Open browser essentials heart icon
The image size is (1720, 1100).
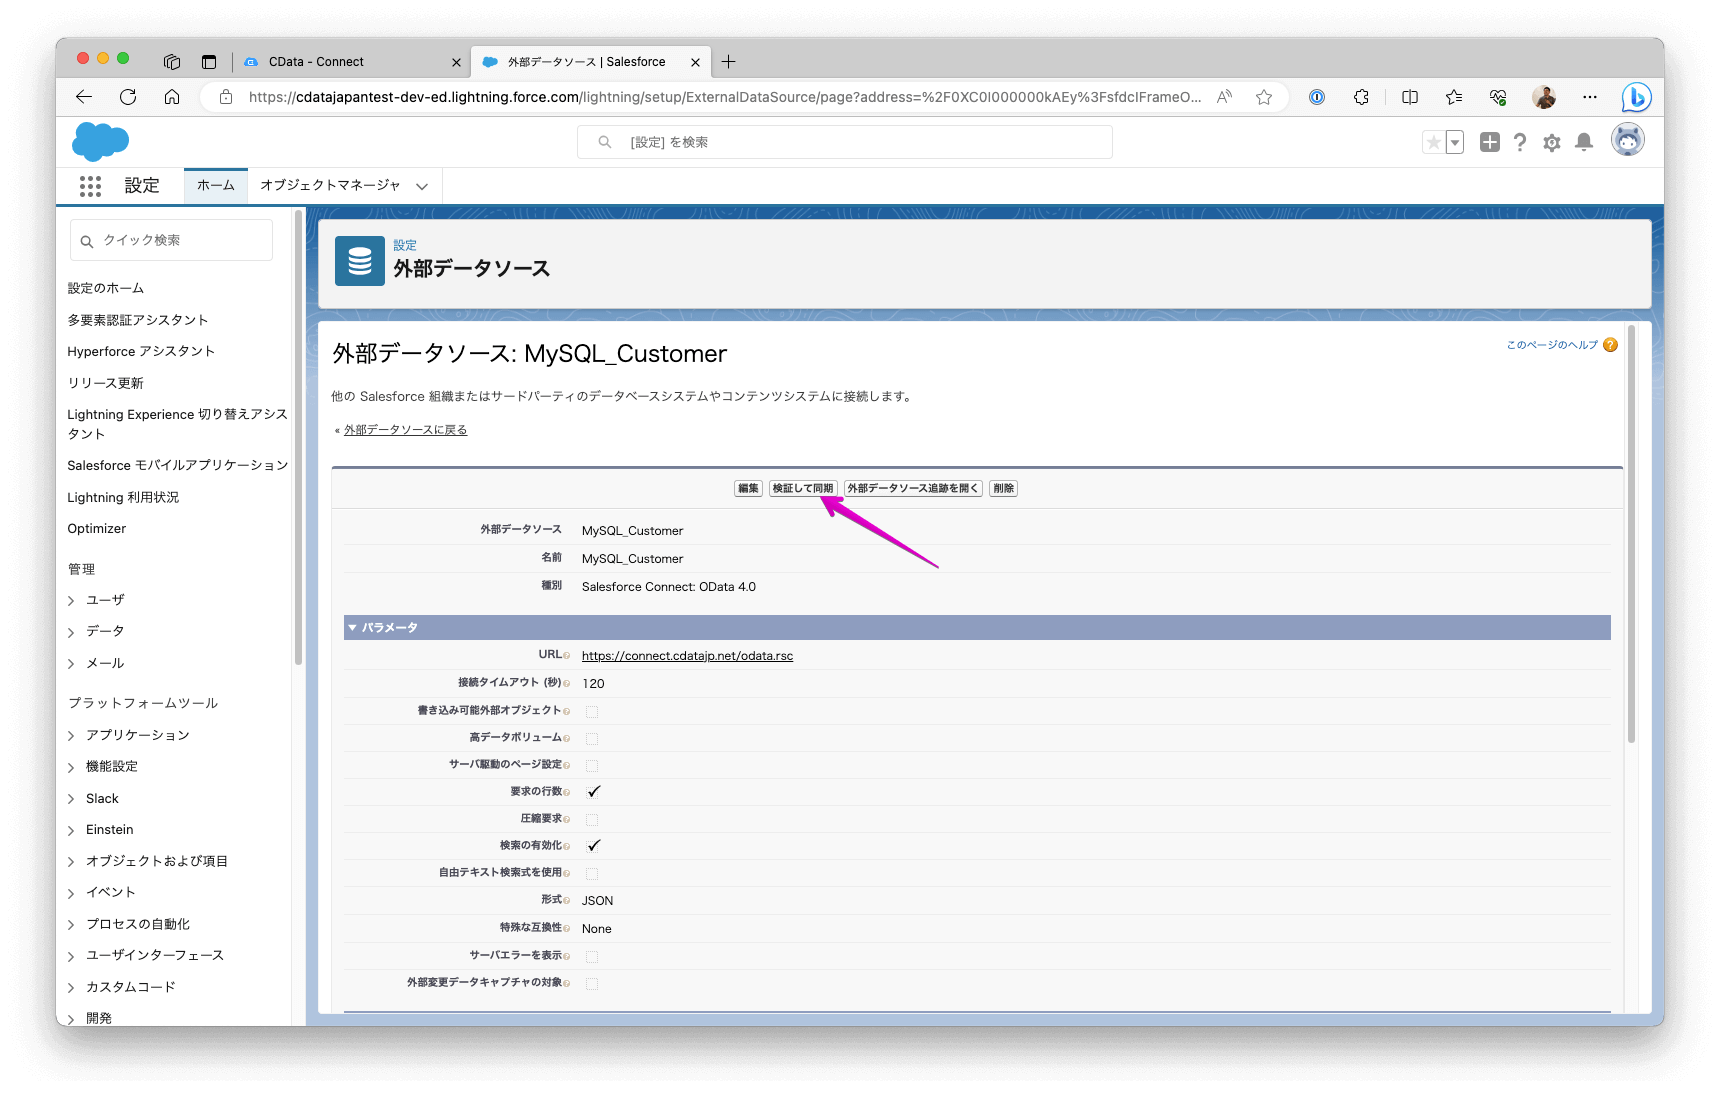point(1498,97)
